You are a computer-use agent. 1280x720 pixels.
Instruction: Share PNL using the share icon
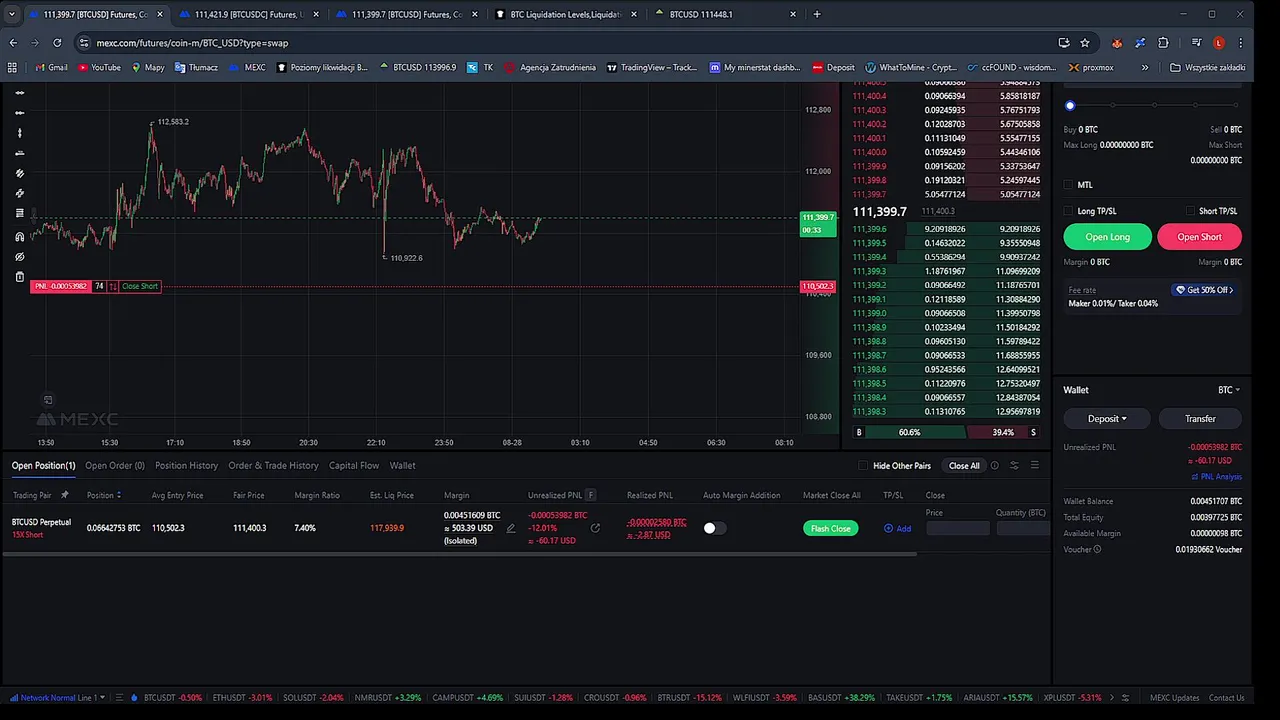(x=595, y=528)
